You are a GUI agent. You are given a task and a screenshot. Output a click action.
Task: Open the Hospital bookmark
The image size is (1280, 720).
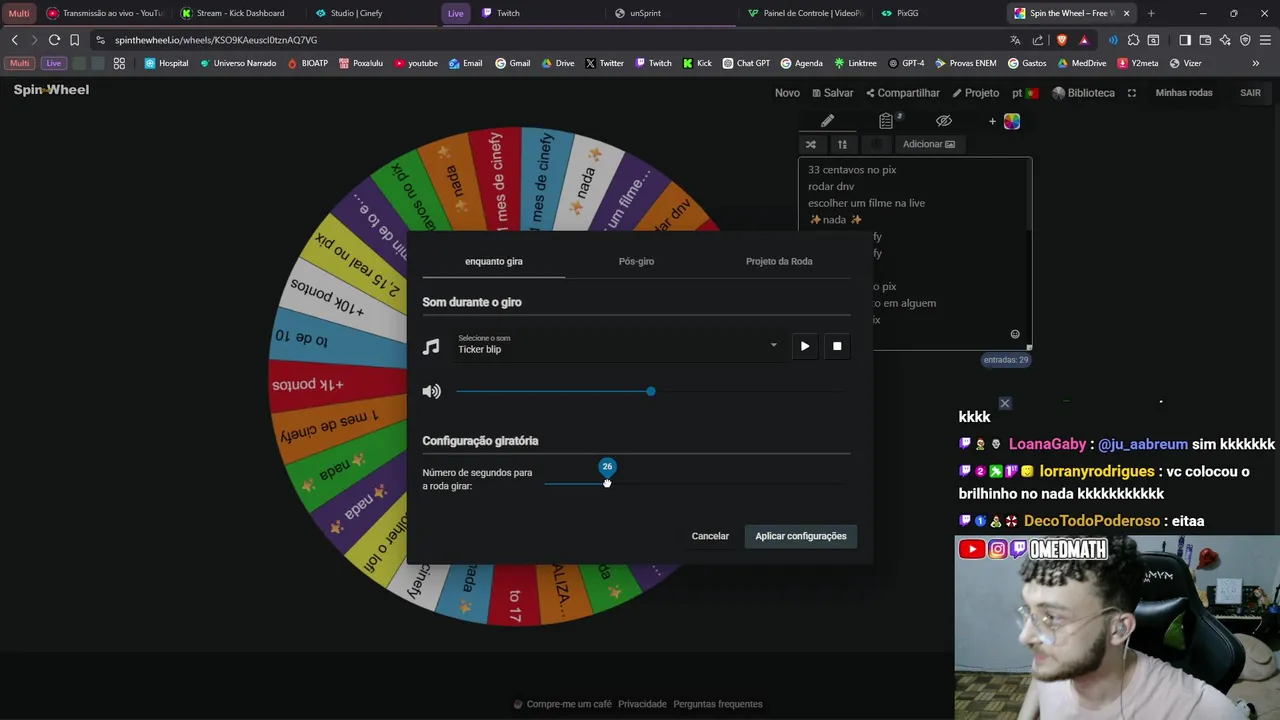(x=166, y=63)
